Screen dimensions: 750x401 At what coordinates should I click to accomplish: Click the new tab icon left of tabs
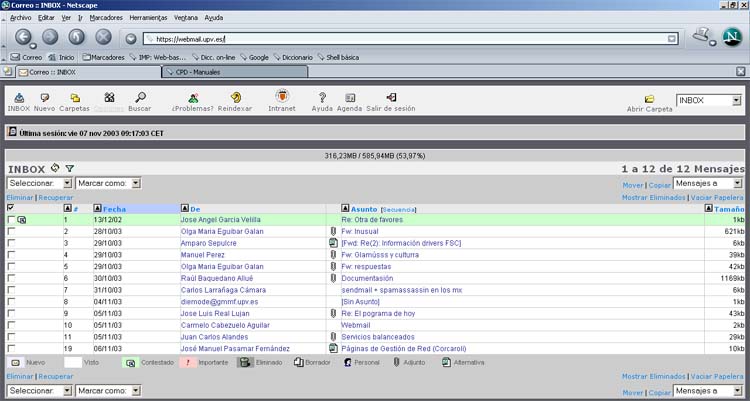point(7,71)
